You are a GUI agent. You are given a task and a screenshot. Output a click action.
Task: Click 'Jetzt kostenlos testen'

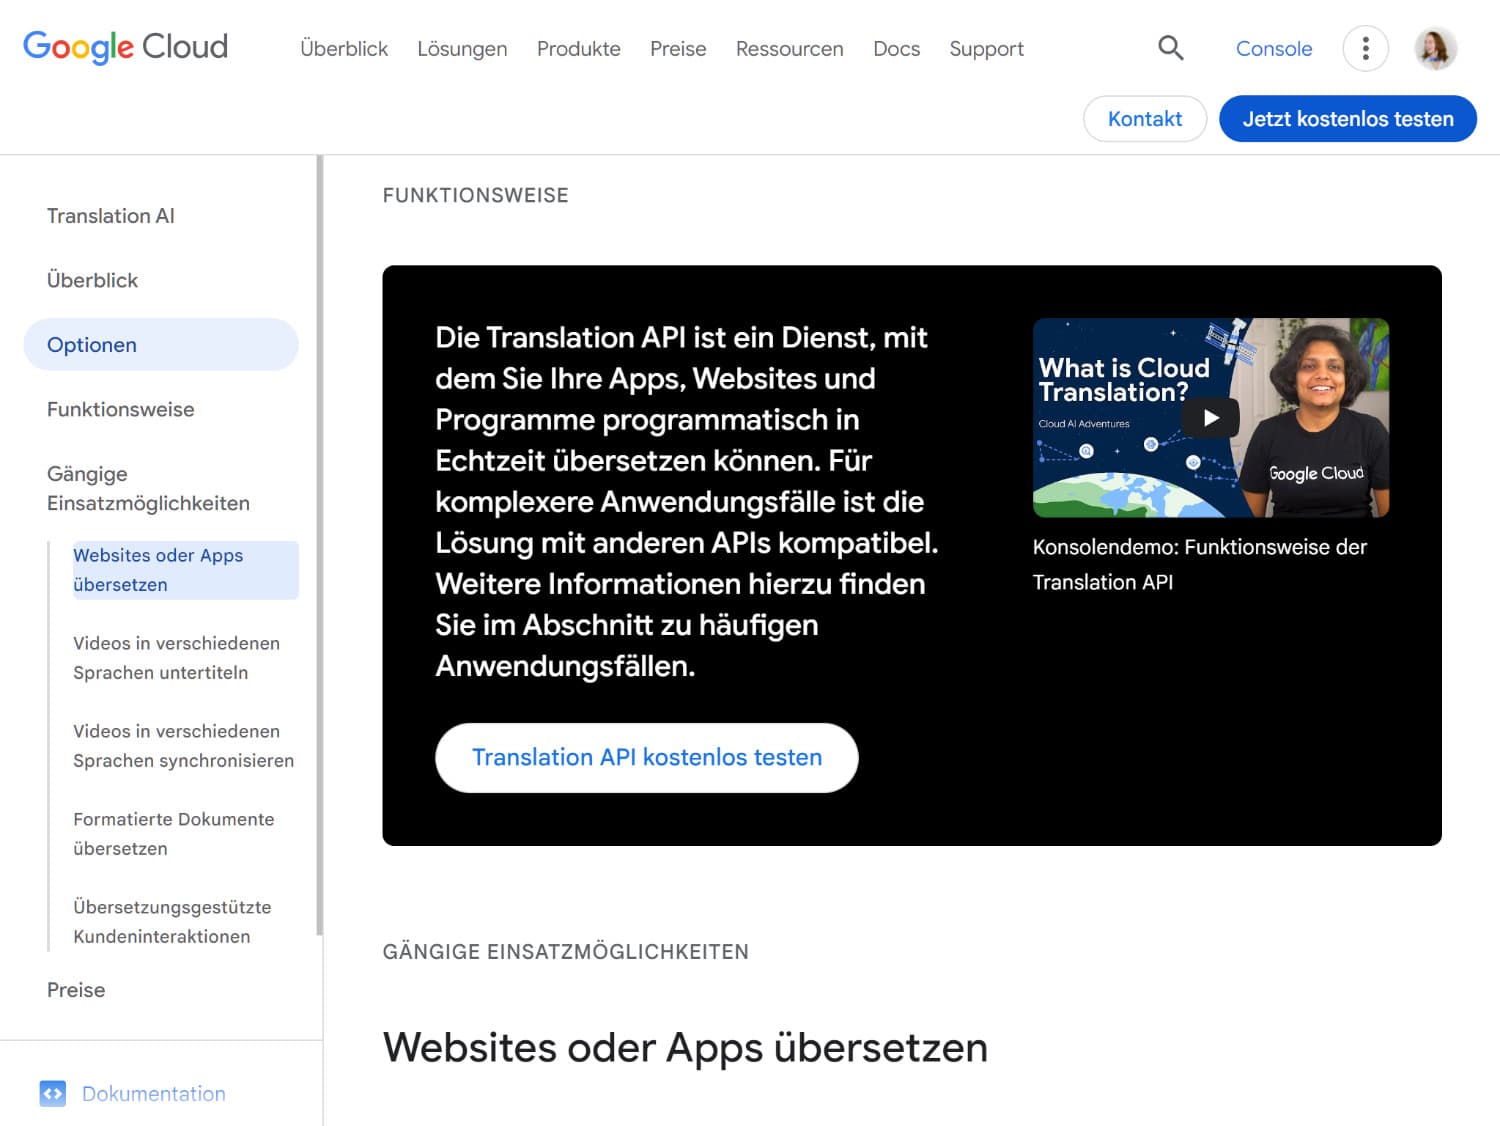(x=1347, y=118)
